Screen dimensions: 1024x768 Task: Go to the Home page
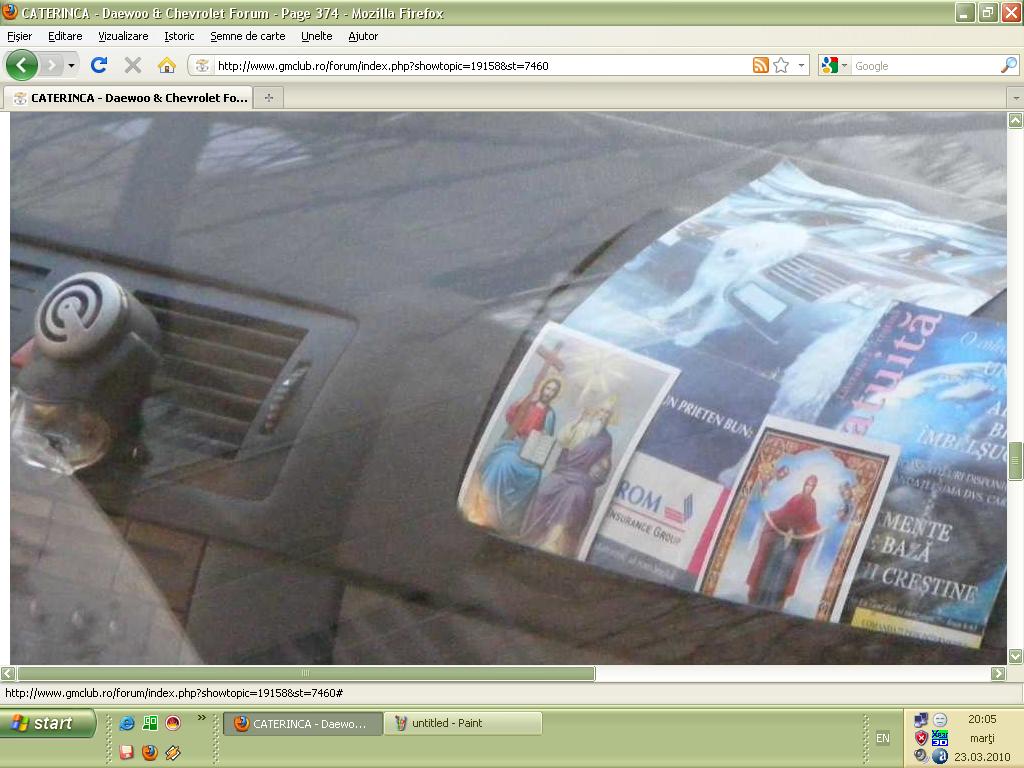click(x=167, y=65)
